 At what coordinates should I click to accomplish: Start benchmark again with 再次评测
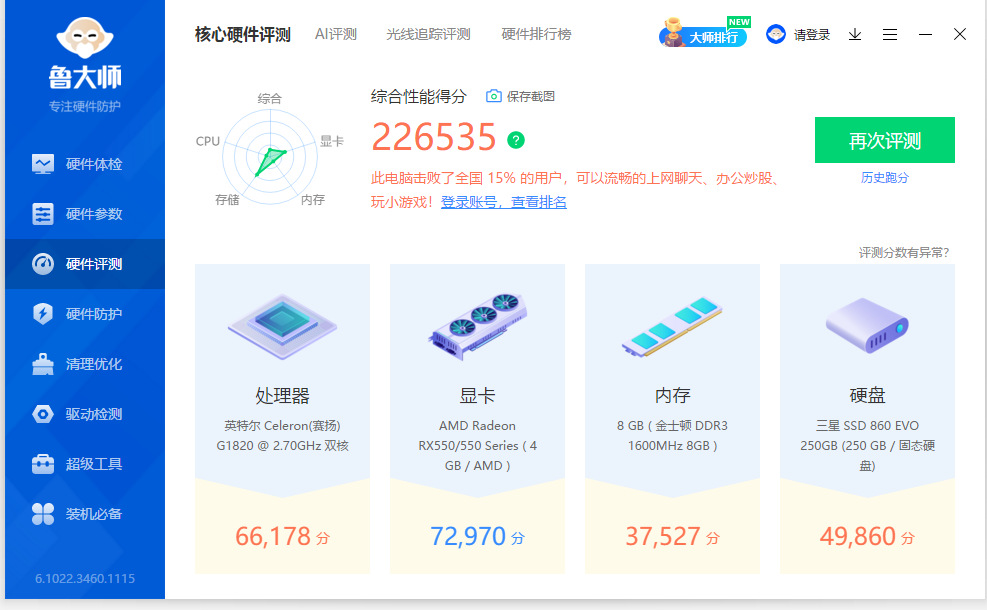point(884,140)
